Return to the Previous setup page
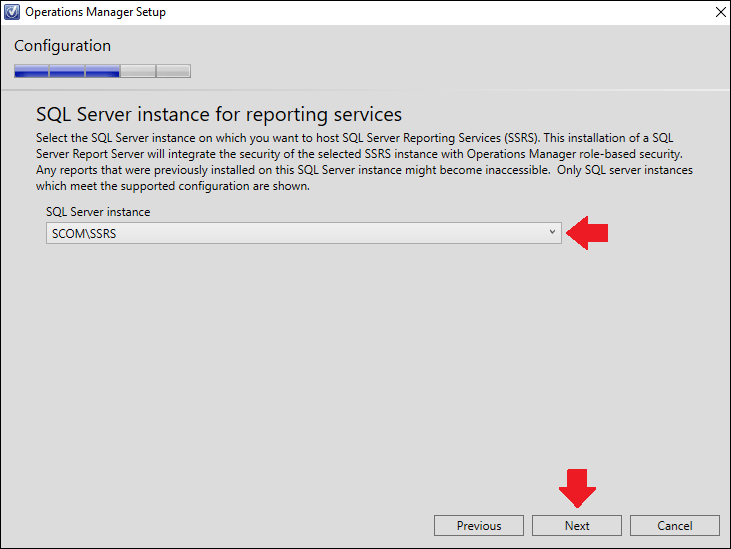731x549 pixels. 479,526
